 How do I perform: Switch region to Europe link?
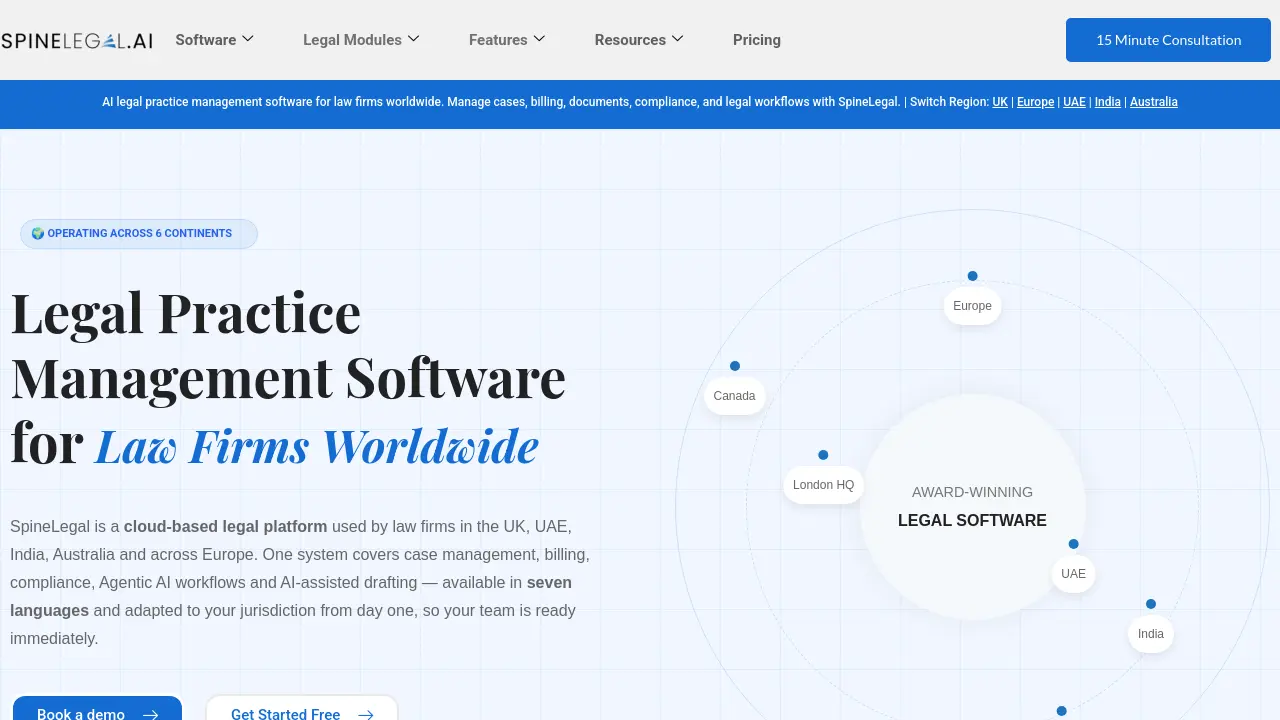click(x=1036, y=102)
